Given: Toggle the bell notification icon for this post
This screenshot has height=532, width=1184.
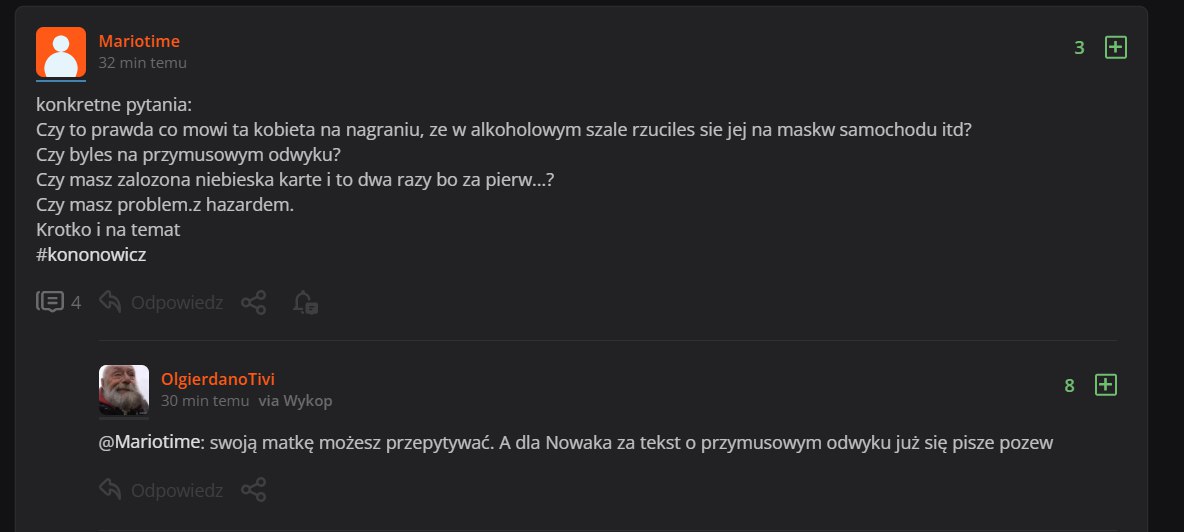Looking at the screenshot, I should tap(305, 302).
